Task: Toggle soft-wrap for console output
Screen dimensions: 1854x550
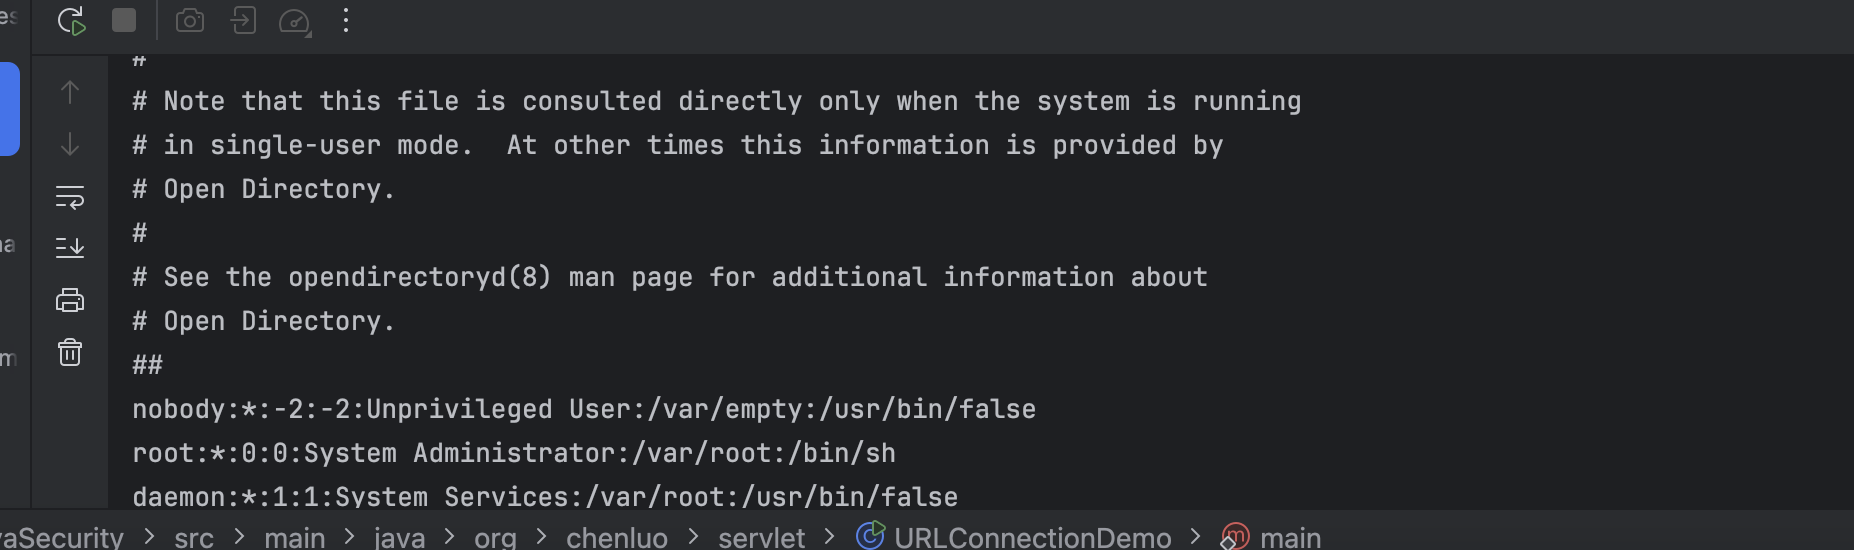Action: point(70,197)
